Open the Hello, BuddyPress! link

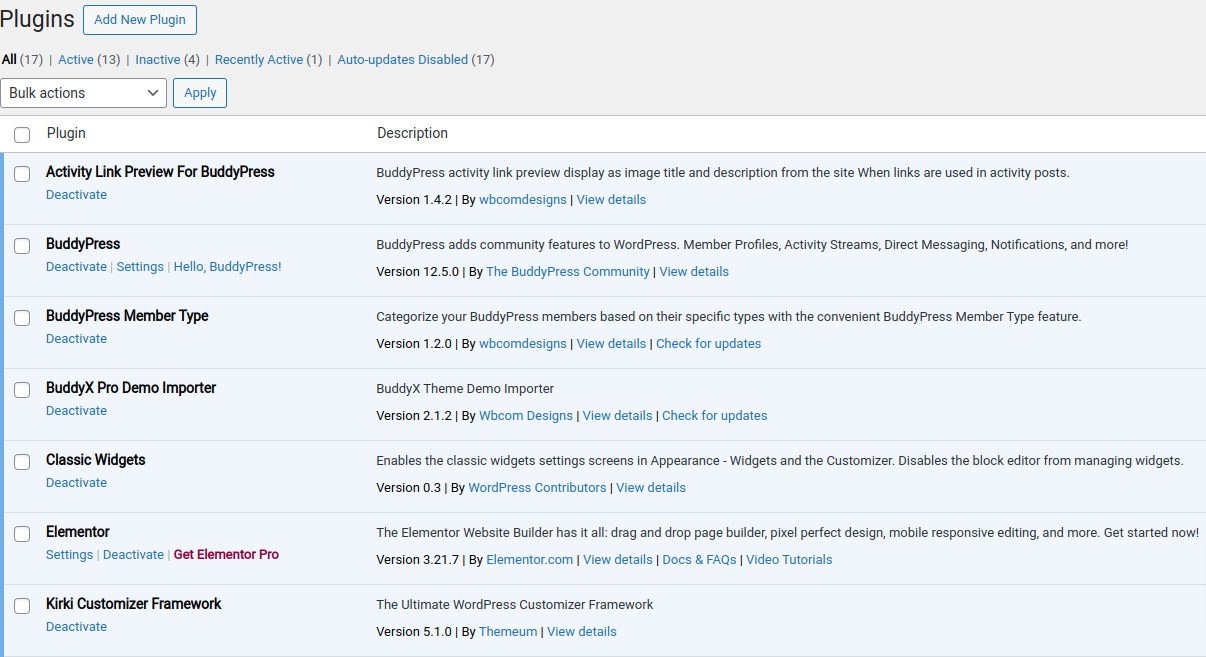tap(227, 266)
